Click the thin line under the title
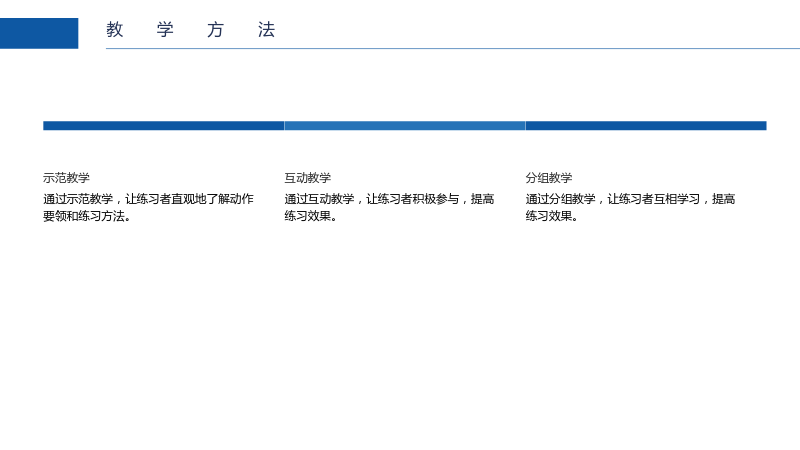The height and width of the screenshot is (450, 800). click(453, 48)
